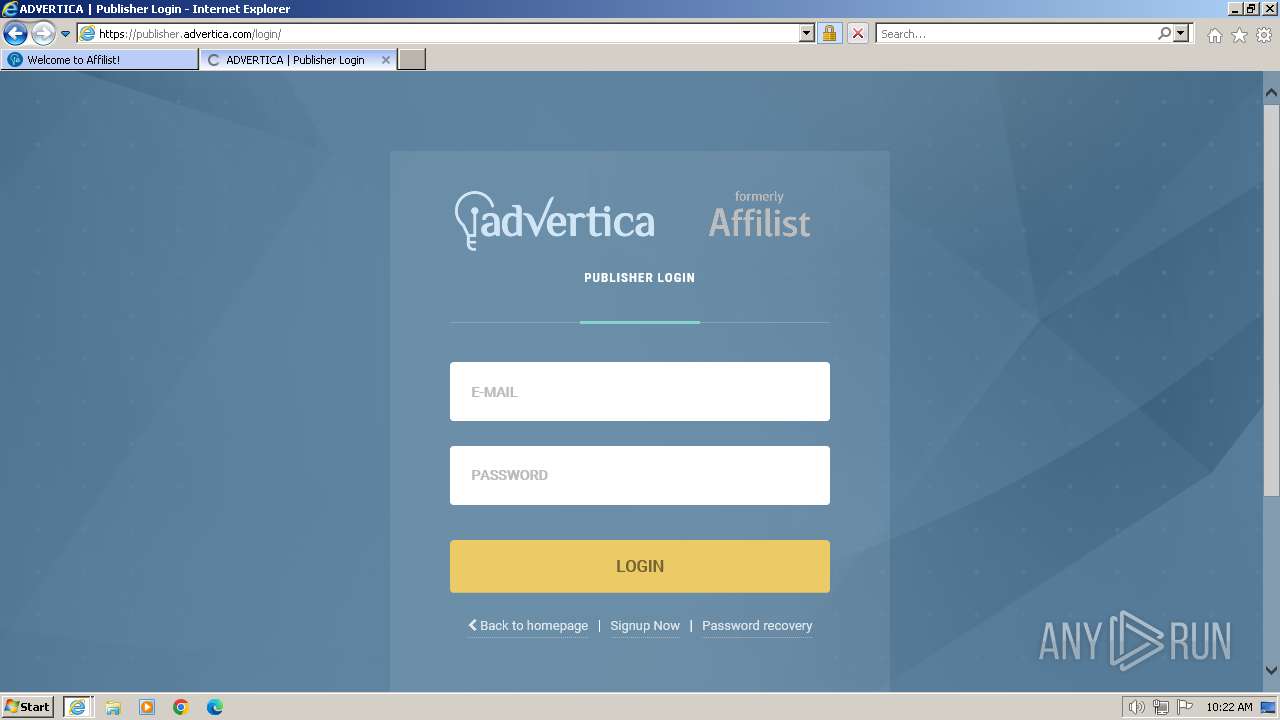Image resolution: width=1280 pixels, height=720 pixels.
Task: Click the page scrollbar up arrow
Action: (1271, 92)
